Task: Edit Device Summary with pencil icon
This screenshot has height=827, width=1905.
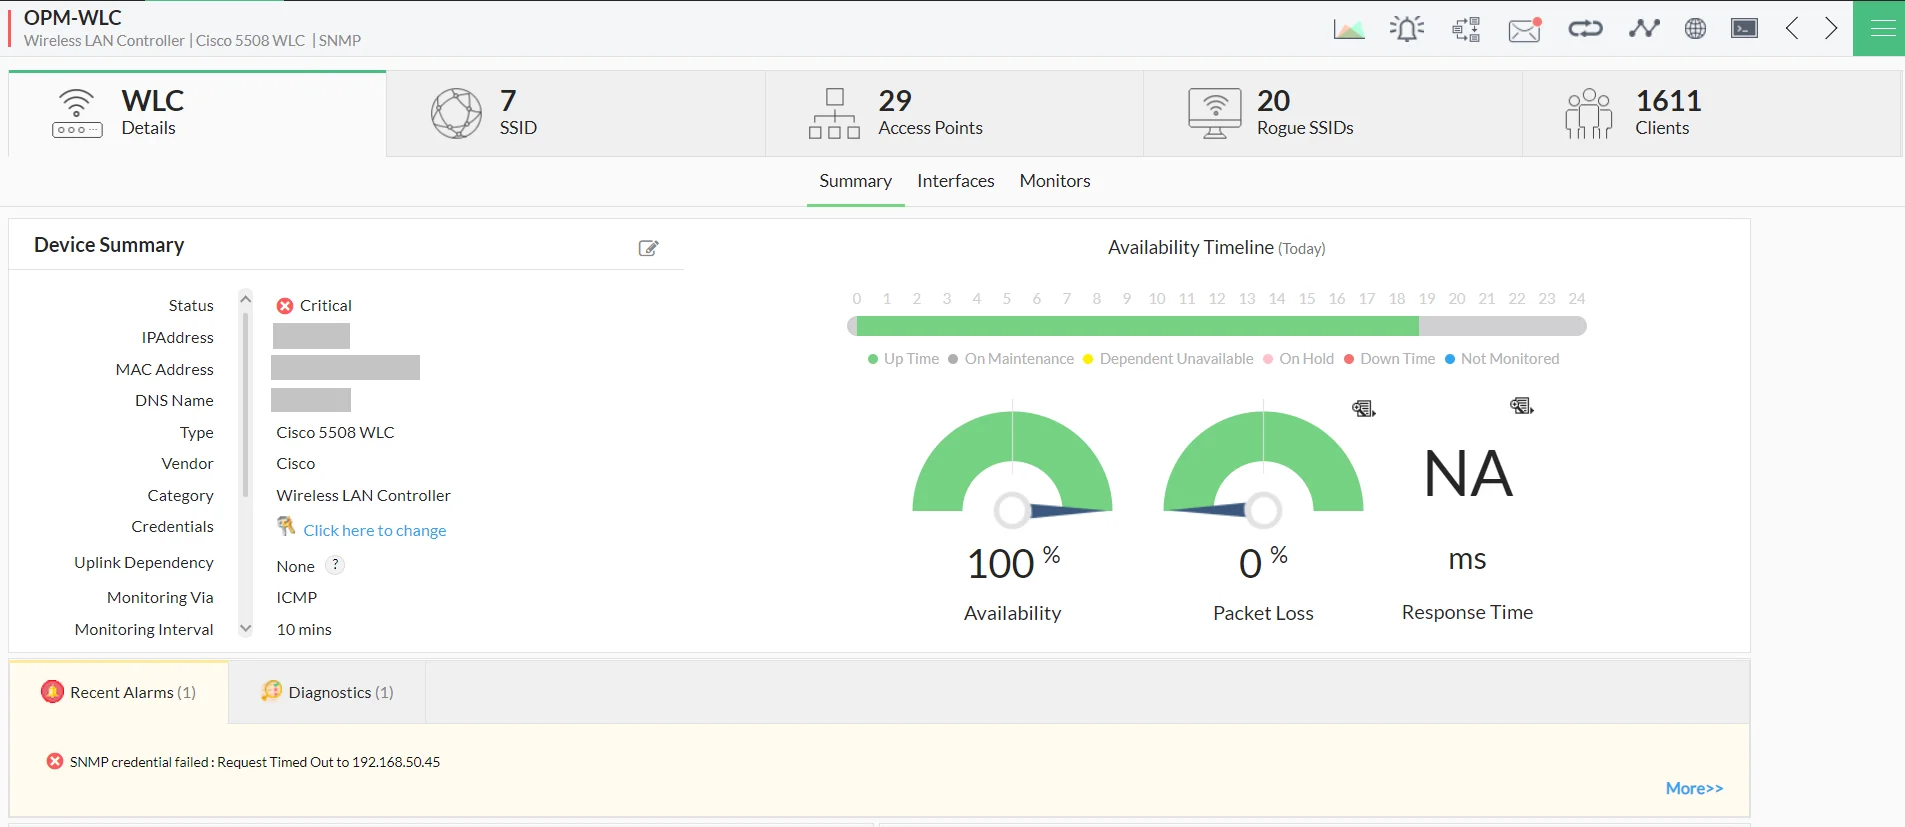Action: (x=648, y=248)
